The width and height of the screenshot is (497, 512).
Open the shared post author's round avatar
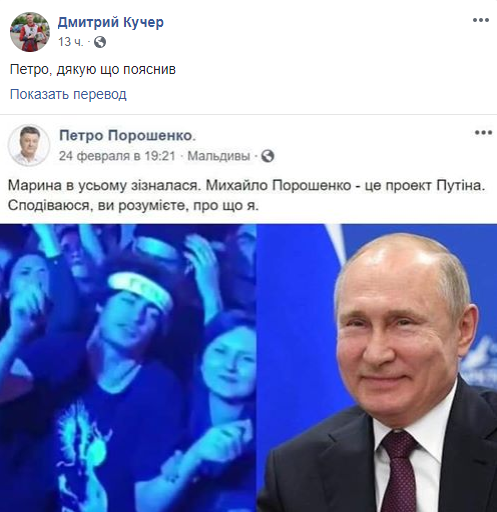coord(29,145)
